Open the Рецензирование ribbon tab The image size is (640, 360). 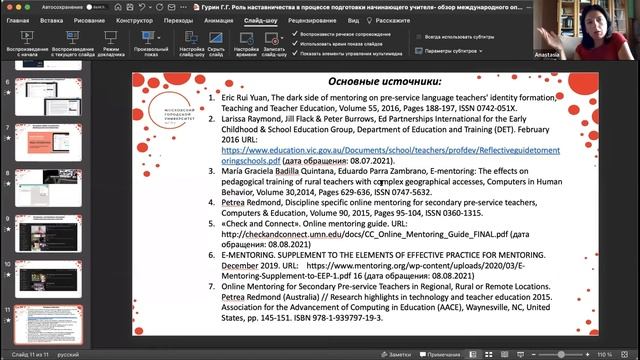(312, 20)
